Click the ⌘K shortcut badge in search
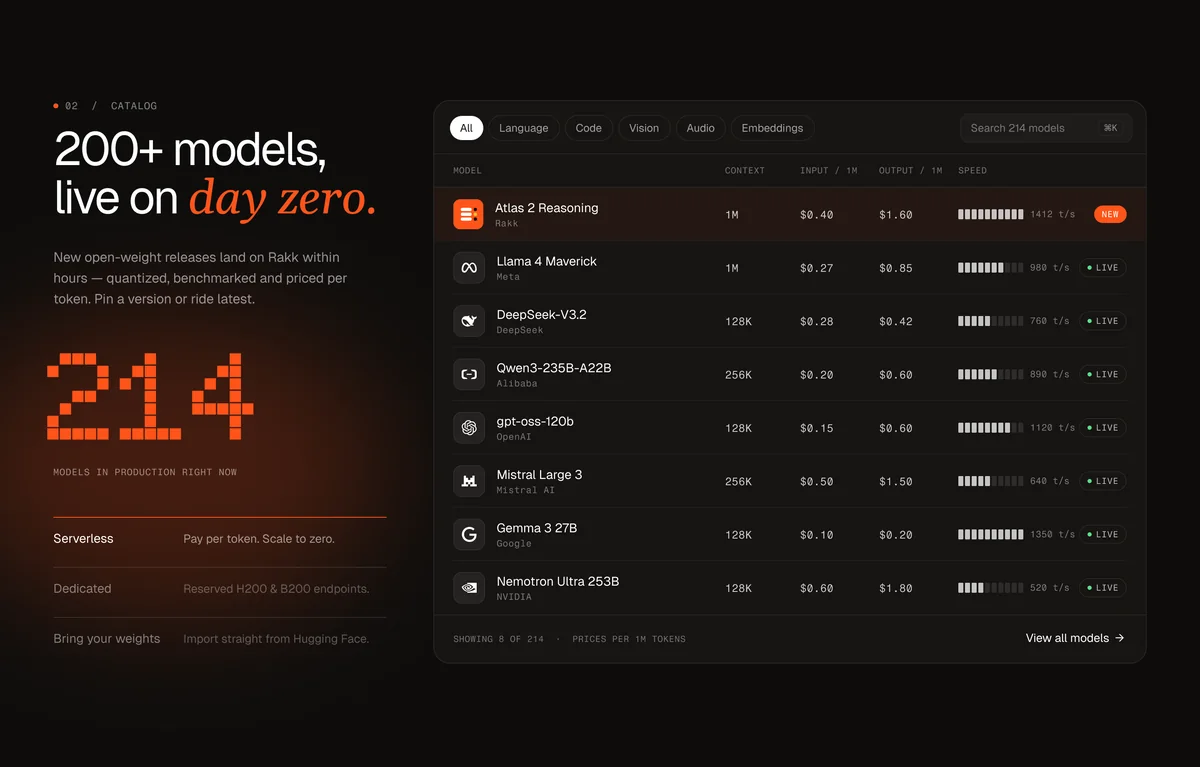This screenshot has height=767, width=1200. pyautogui.click(x=1111, y=128)
